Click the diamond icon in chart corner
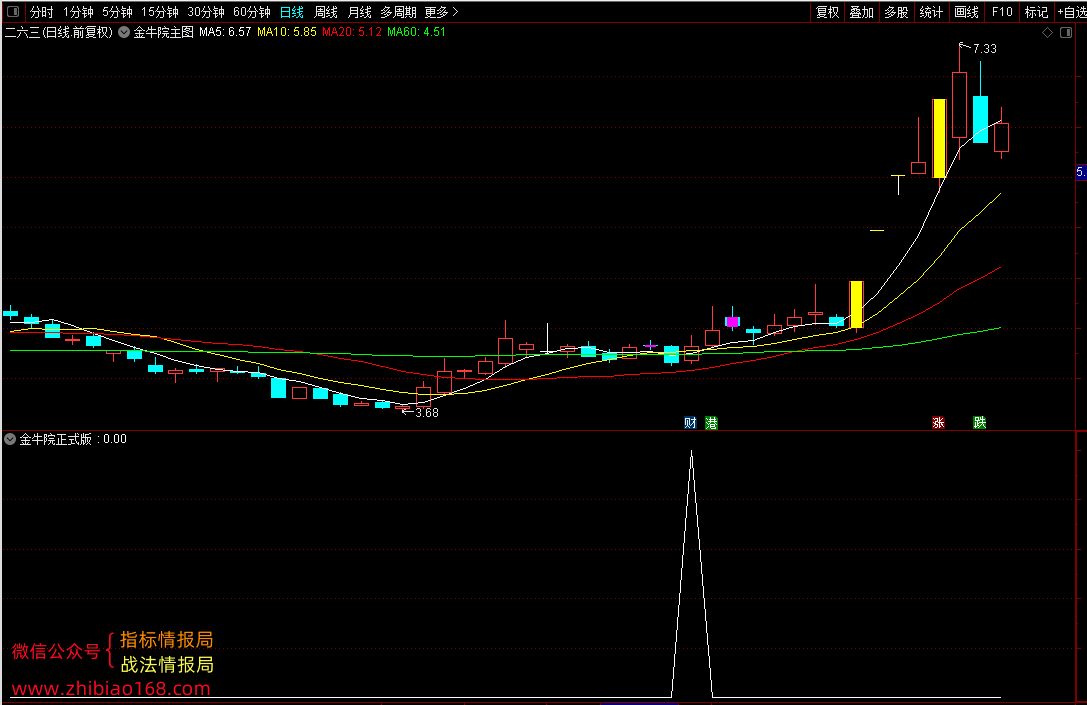 pos(1047,33)
